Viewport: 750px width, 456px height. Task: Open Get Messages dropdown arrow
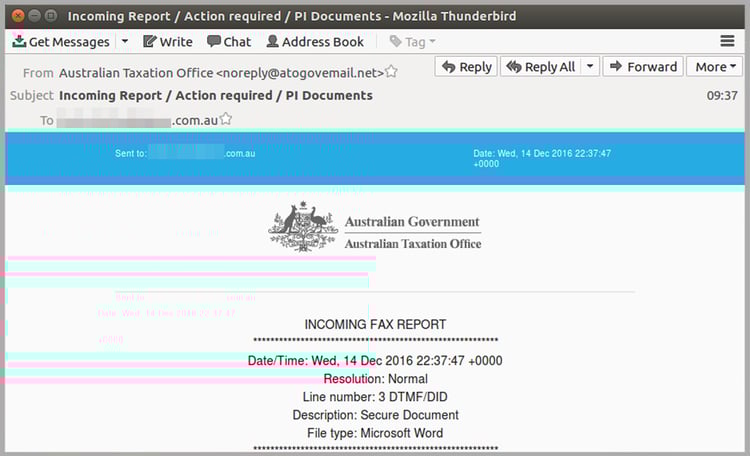pos(125,42)
